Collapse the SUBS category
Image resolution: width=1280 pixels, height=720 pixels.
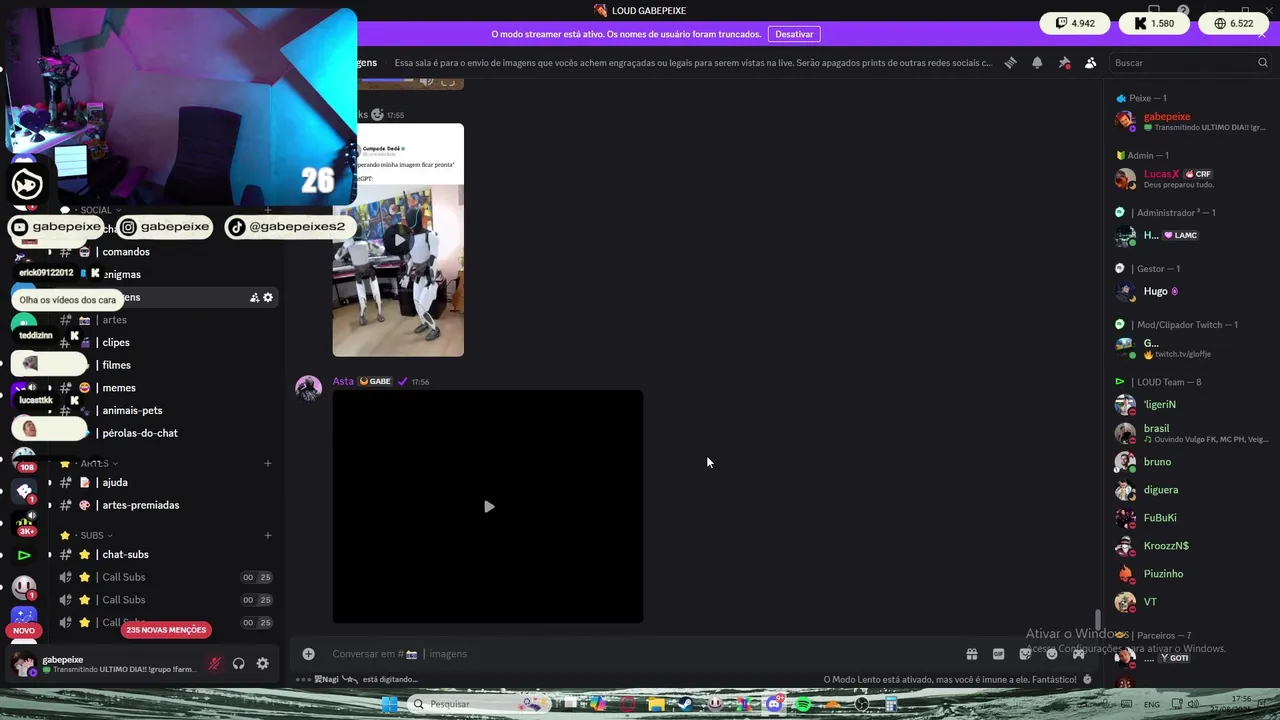[x=92, y=535]
